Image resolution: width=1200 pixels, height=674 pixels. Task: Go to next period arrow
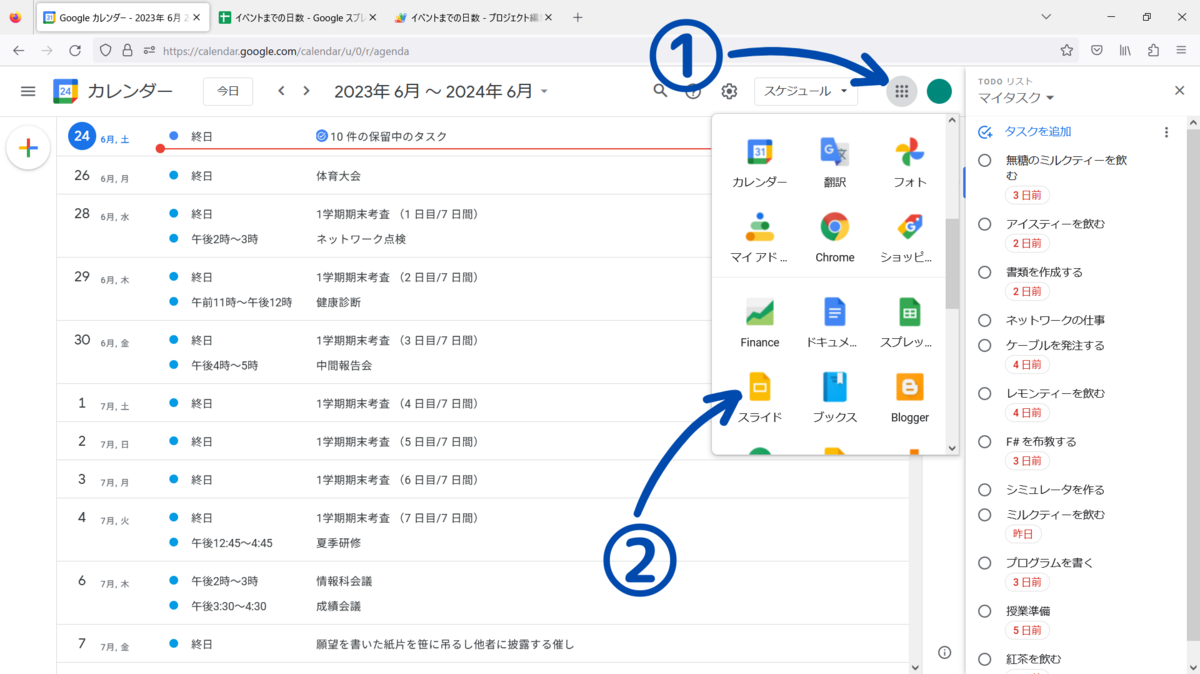(x=306, y=91)
